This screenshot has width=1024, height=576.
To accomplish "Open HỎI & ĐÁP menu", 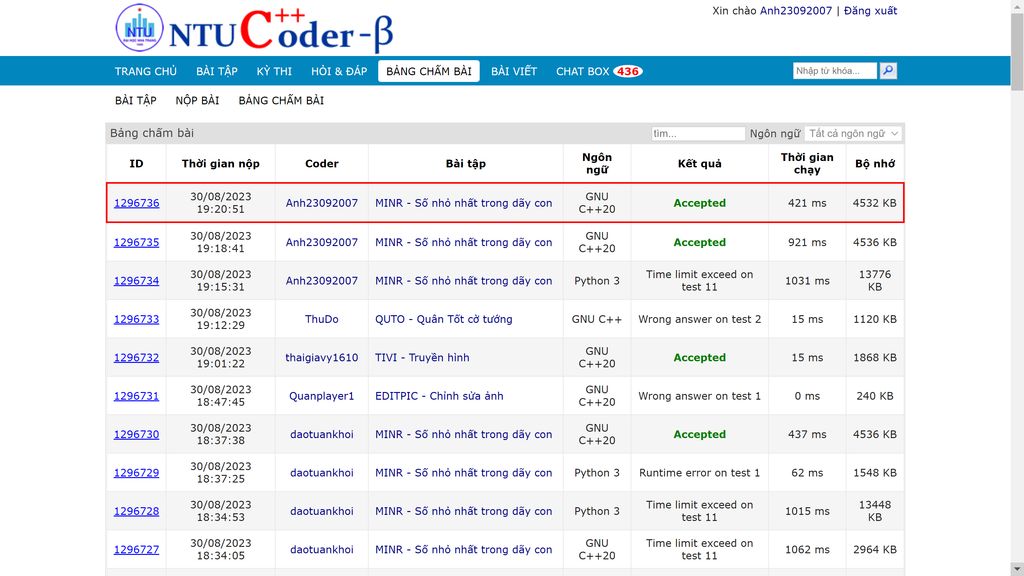I will coord(339,71).
